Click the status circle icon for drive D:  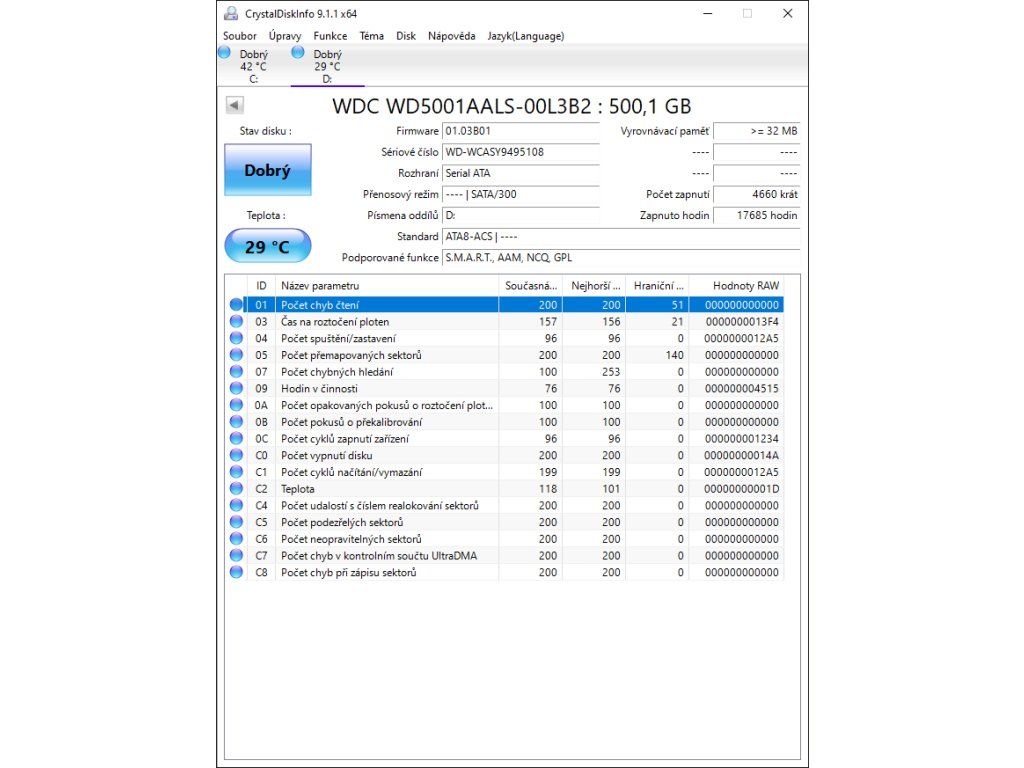point(297,52)
